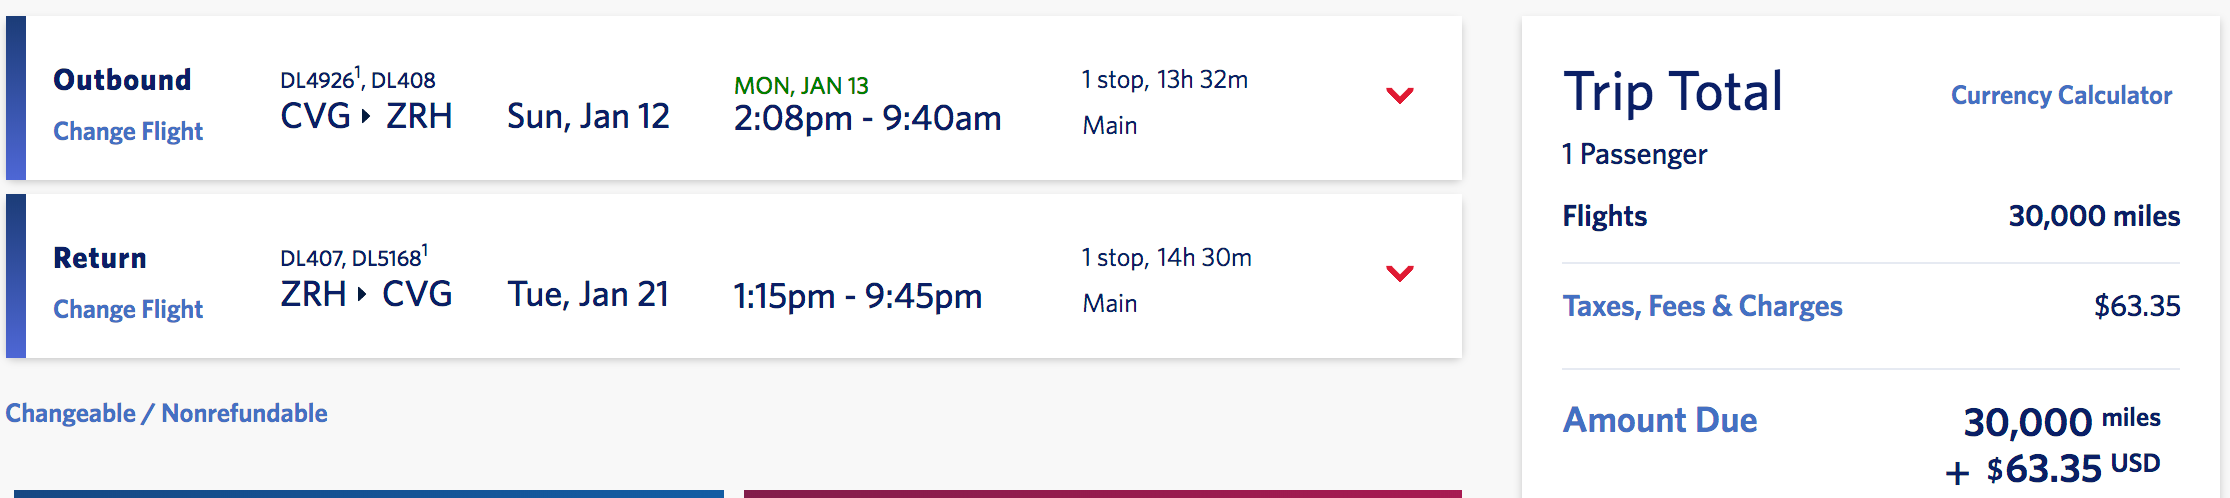Screen dimensions: 2230x498
Task: Click outbound flight numbers DL4926, DL408
Action: click(x=357, y=80)
